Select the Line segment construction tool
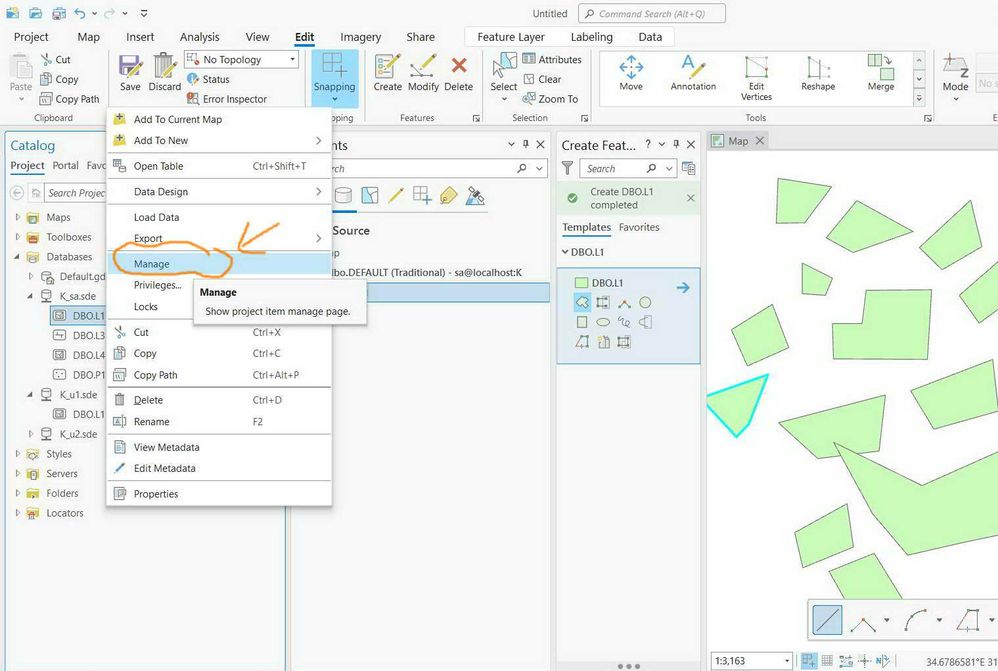Viewport: 998px width, 671px height. (827, 619)
